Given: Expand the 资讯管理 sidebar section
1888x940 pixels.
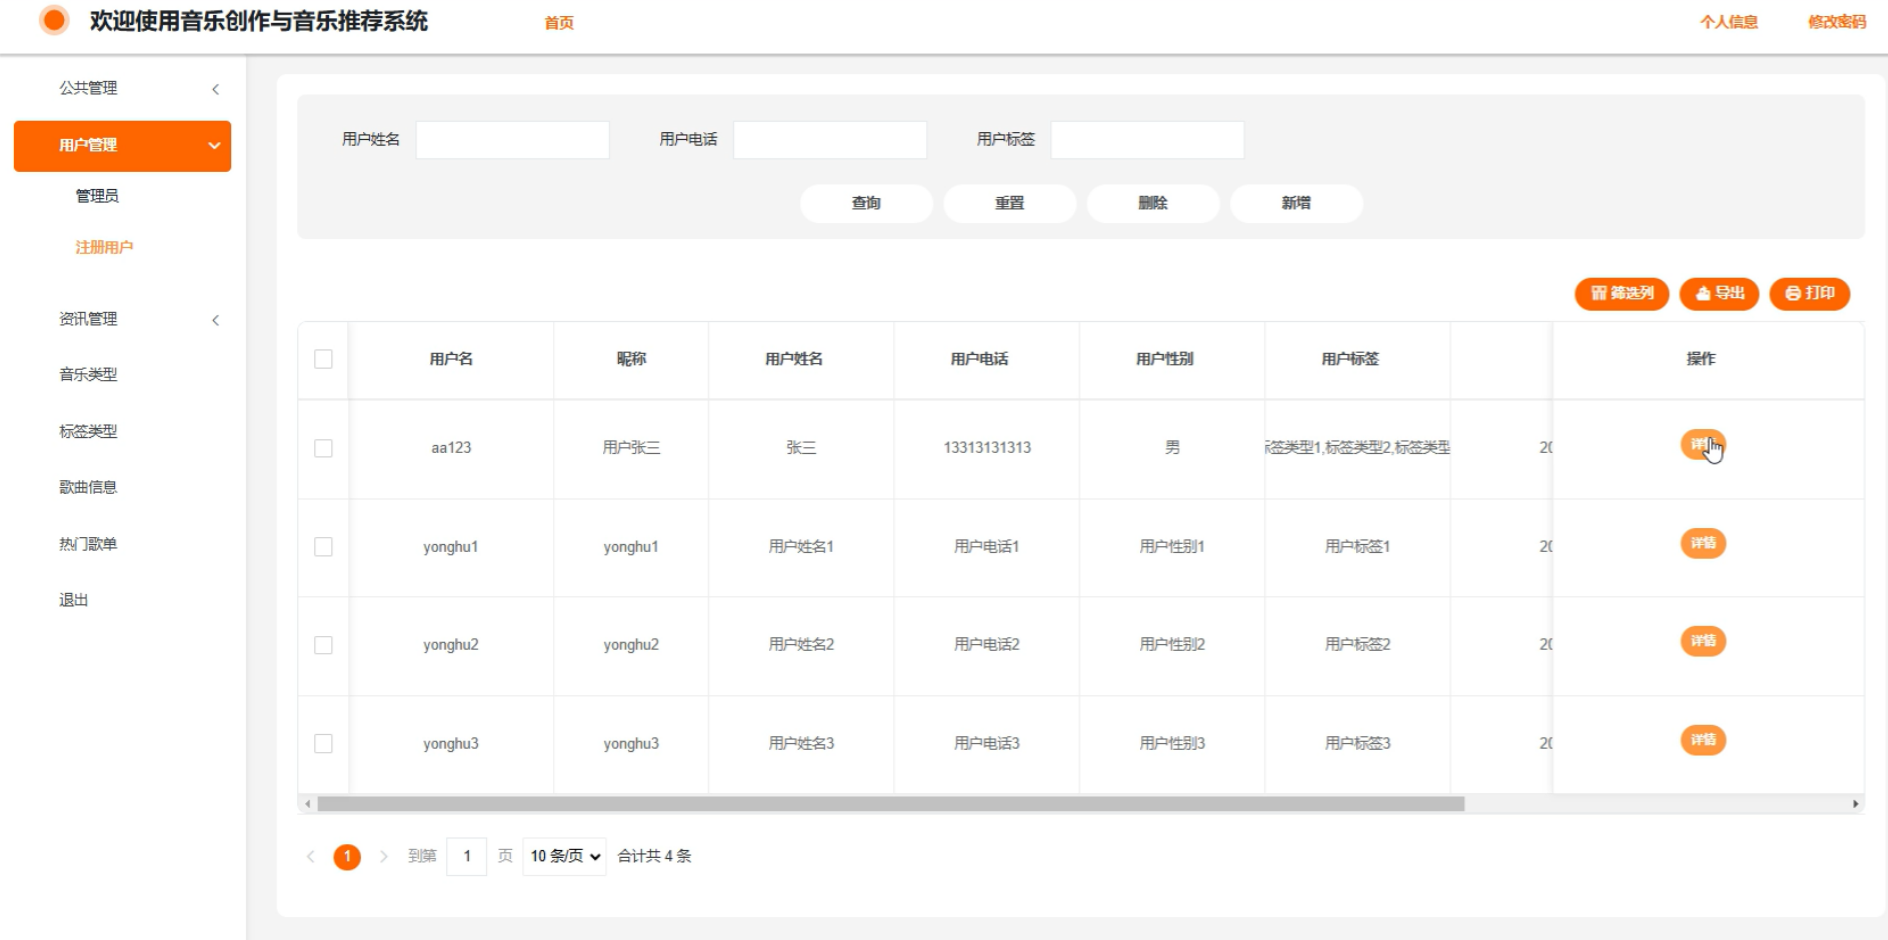Looking at the screenshot, I should (123, 319).
